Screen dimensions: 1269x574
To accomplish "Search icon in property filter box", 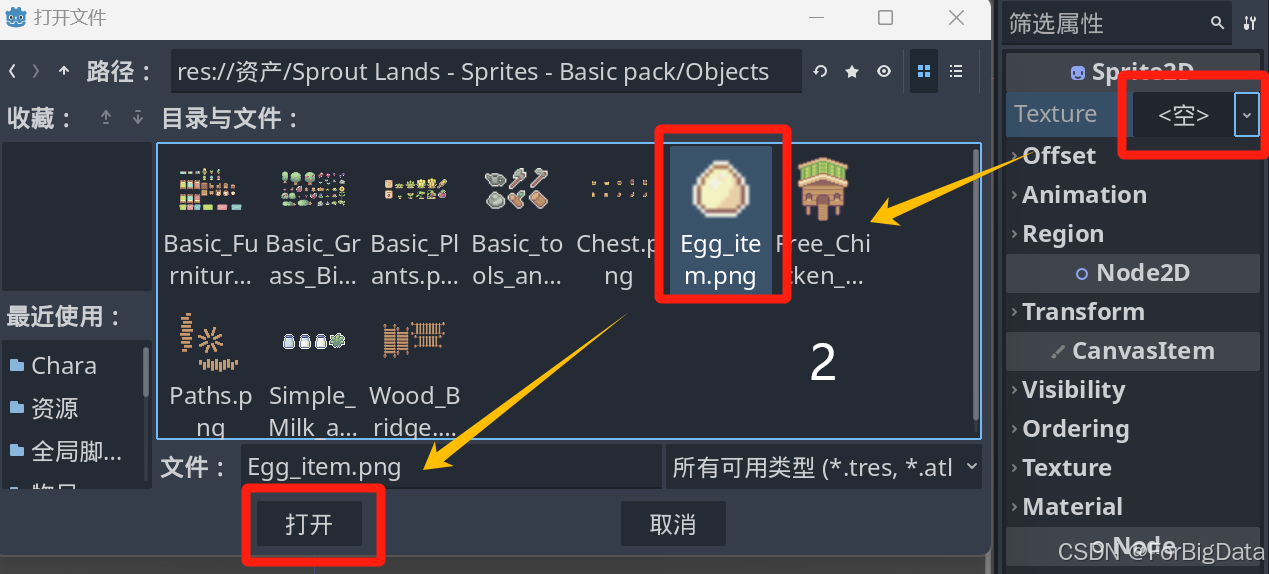I will pos(1217,23).
